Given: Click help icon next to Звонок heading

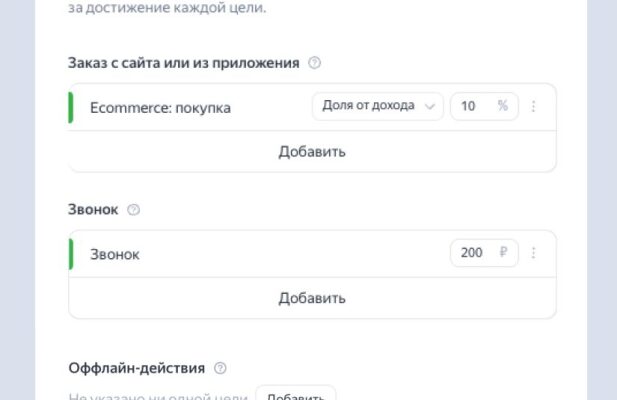Looking at the screenshot, I should [134, 210].
